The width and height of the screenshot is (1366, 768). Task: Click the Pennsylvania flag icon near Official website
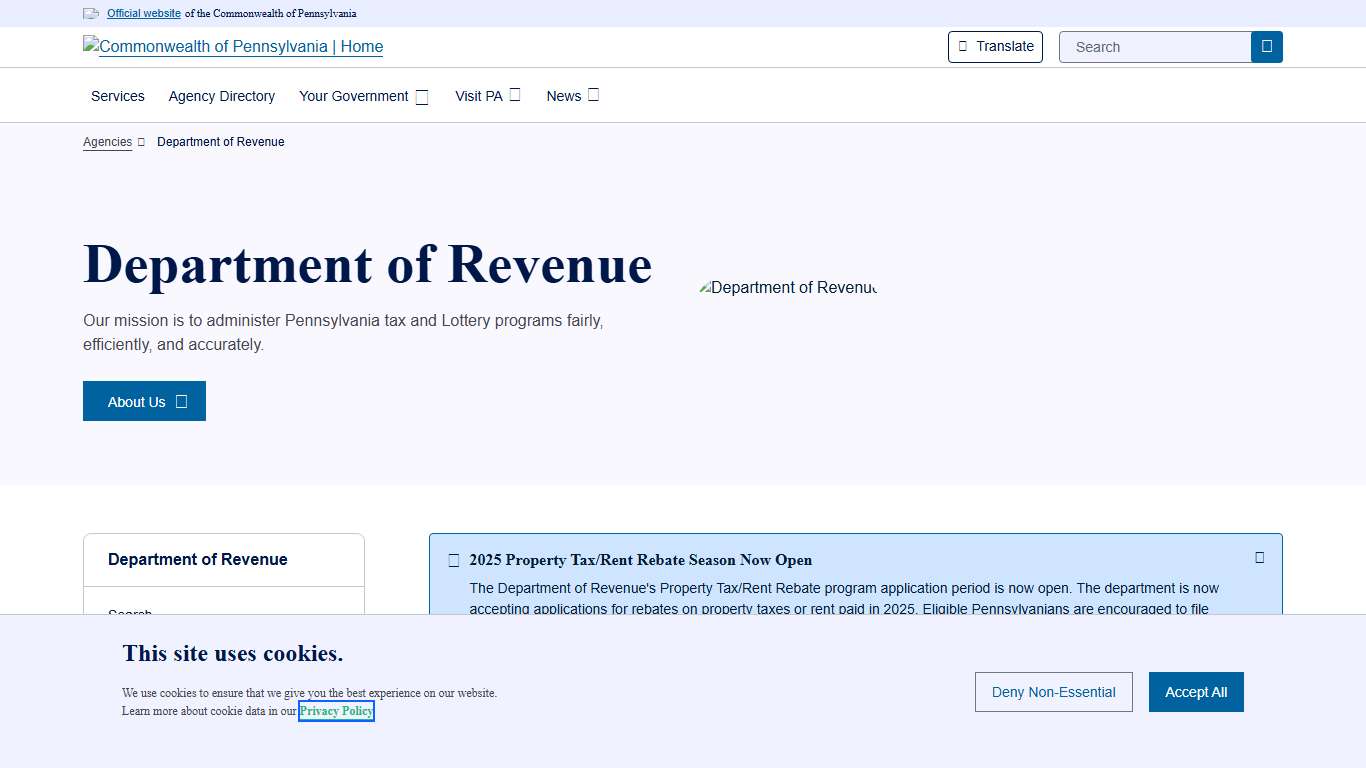[91, 13]
